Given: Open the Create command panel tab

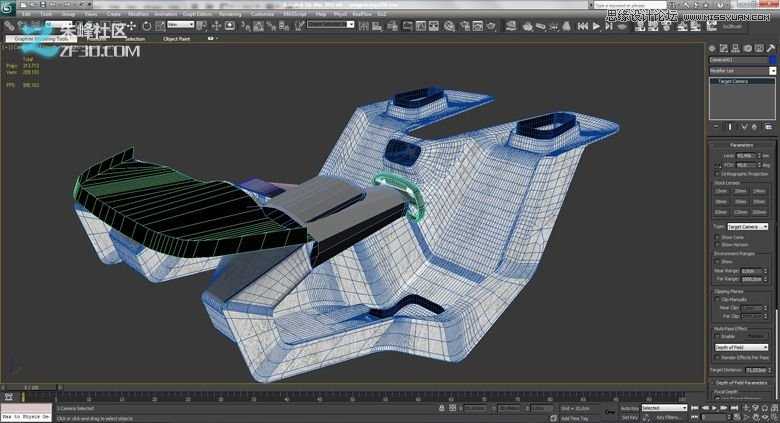Looking at the screenshot, I should click(x=712, y=48).
